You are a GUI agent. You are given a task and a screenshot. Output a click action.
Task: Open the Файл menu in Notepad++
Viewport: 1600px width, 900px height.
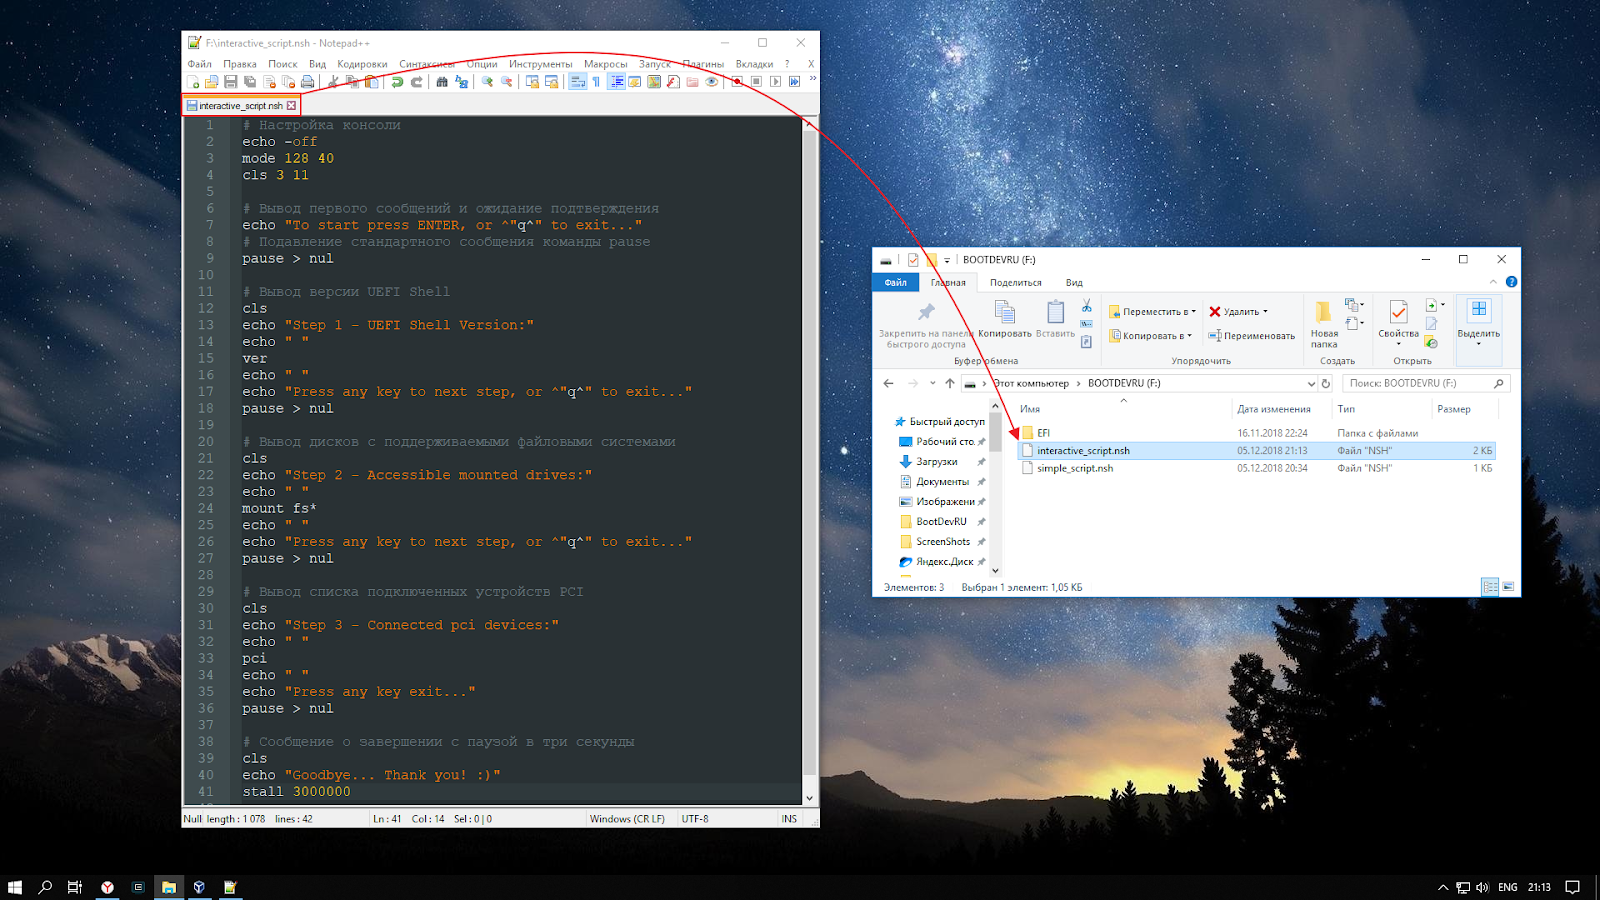199,64
